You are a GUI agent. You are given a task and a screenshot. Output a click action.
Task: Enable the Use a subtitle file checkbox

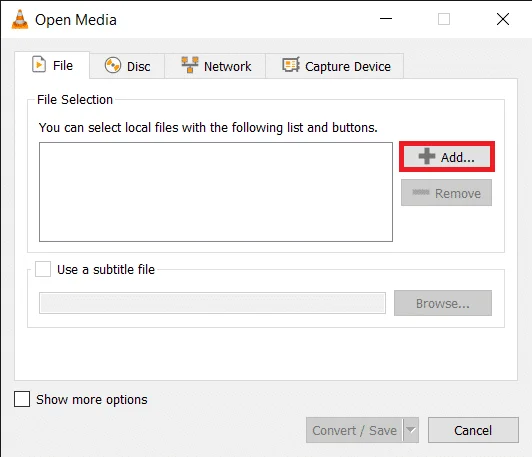(x=43, y=269)
